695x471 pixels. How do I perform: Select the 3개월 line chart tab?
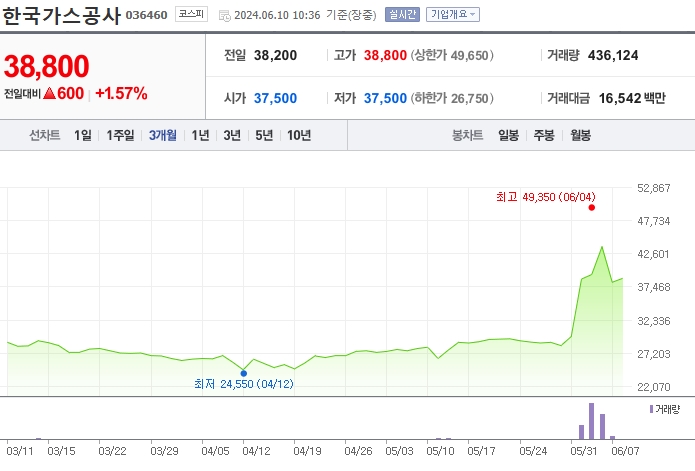[163, 135]
